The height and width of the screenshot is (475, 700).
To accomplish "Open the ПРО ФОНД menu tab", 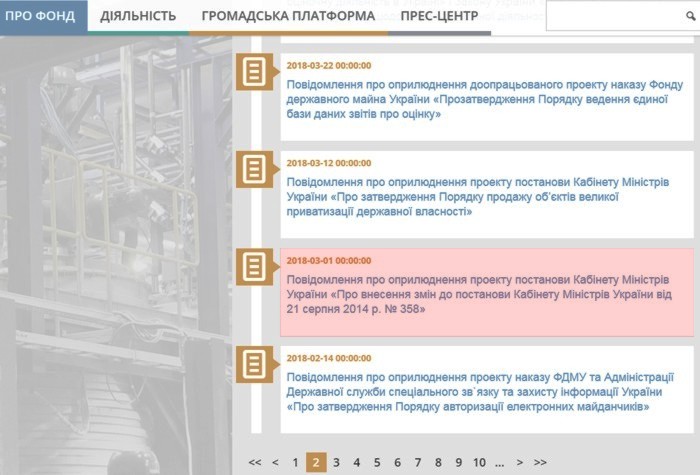I will tap(44, 17).
